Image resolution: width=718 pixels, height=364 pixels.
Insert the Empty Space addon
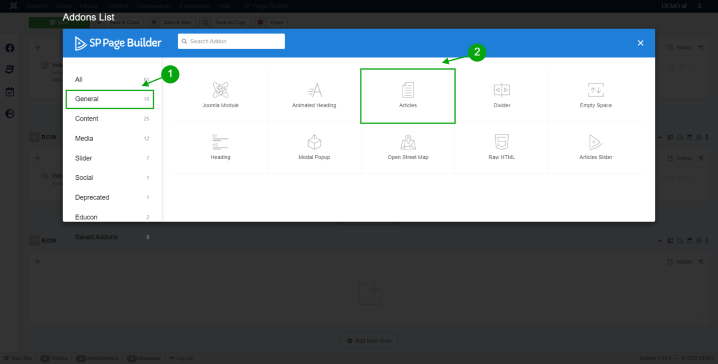point(595,96)
